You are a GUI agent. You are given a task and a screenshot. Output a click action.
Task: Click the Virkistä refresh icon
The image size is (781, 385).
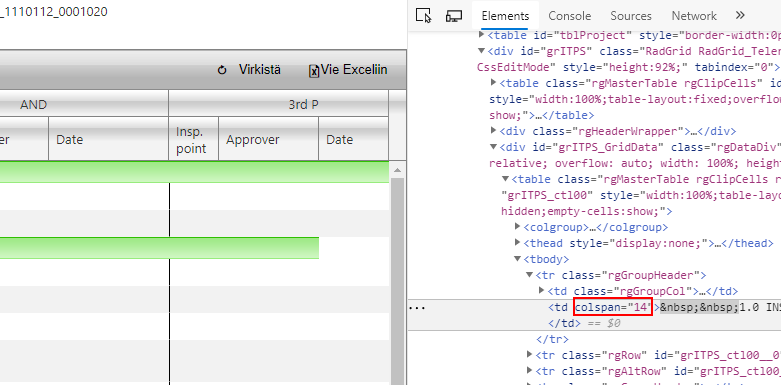222,71
